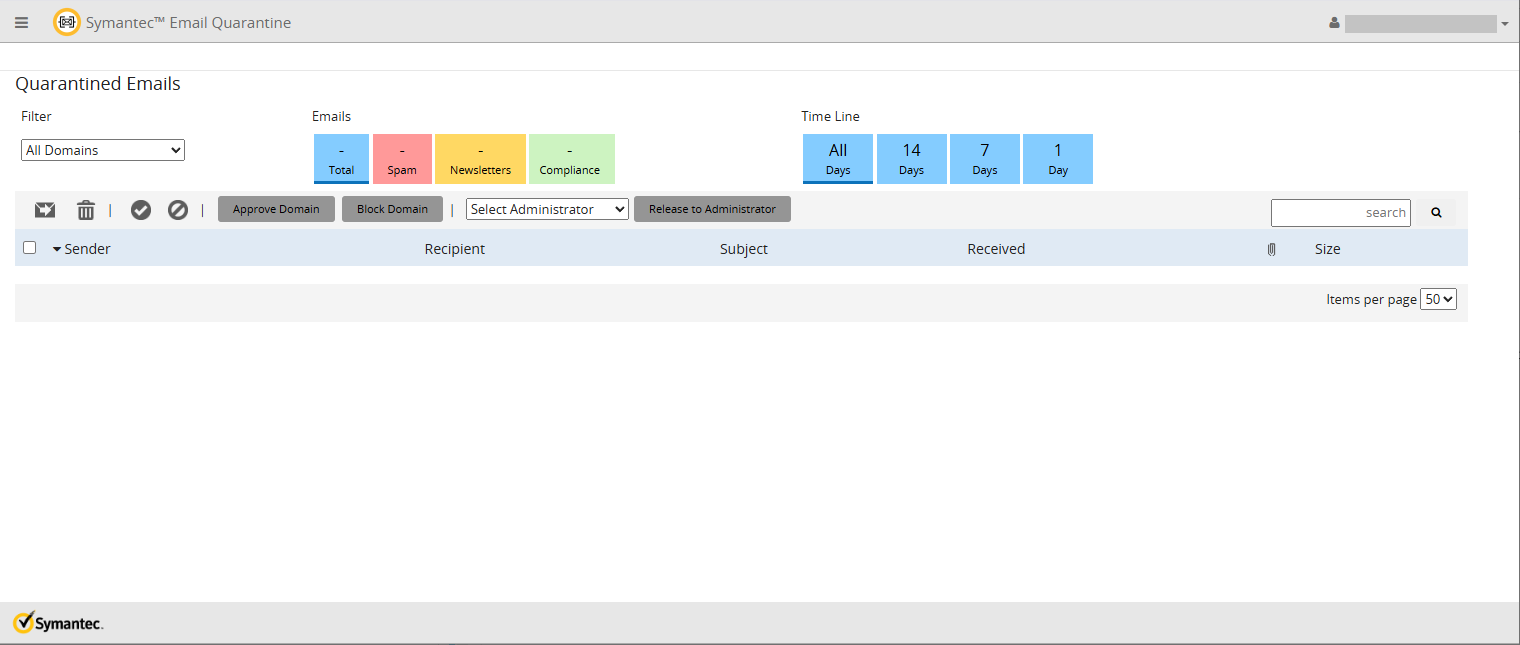The image size is (1520, 645).
Task: Select the red Spam emails tile
Action: click(402, 158)
